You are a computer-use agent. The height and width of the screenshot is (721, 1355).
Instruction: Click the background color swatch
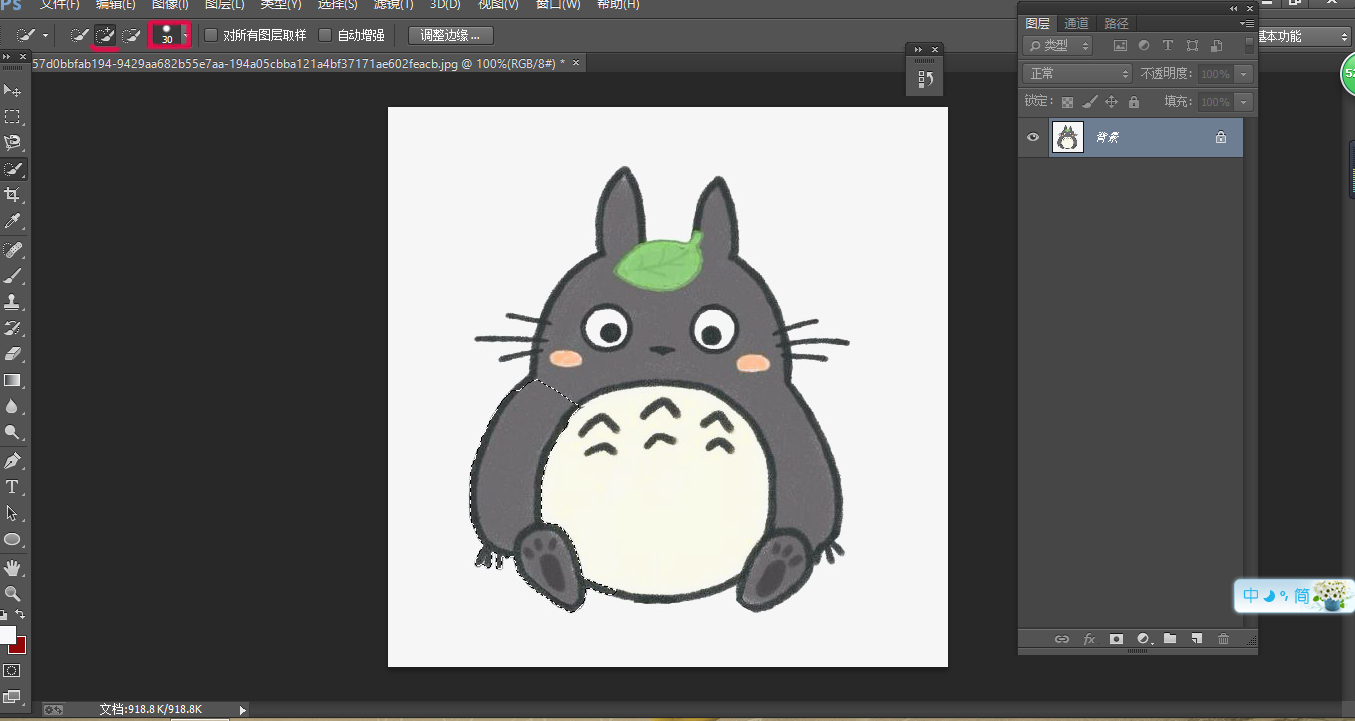[20, 648]
